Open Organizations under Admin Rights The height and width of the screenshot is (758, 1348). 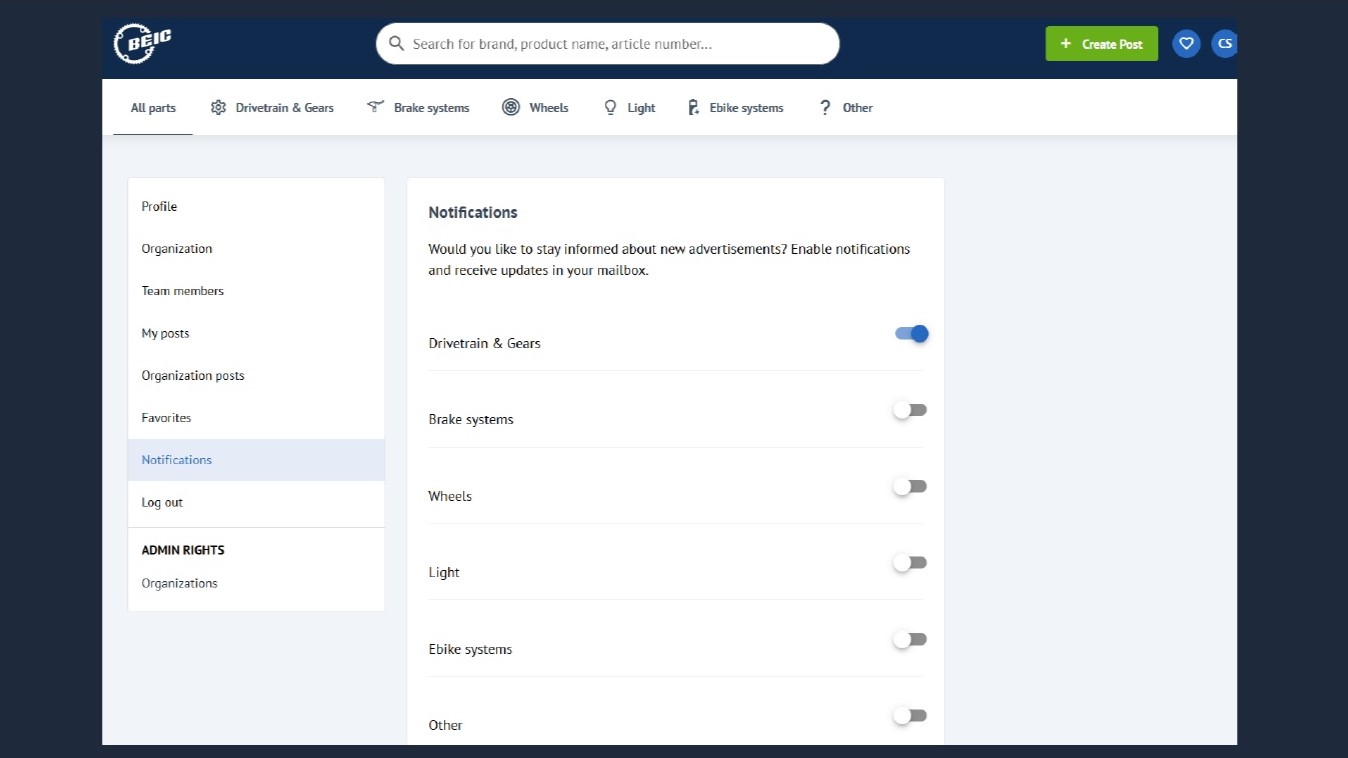[x=179, y=583]
